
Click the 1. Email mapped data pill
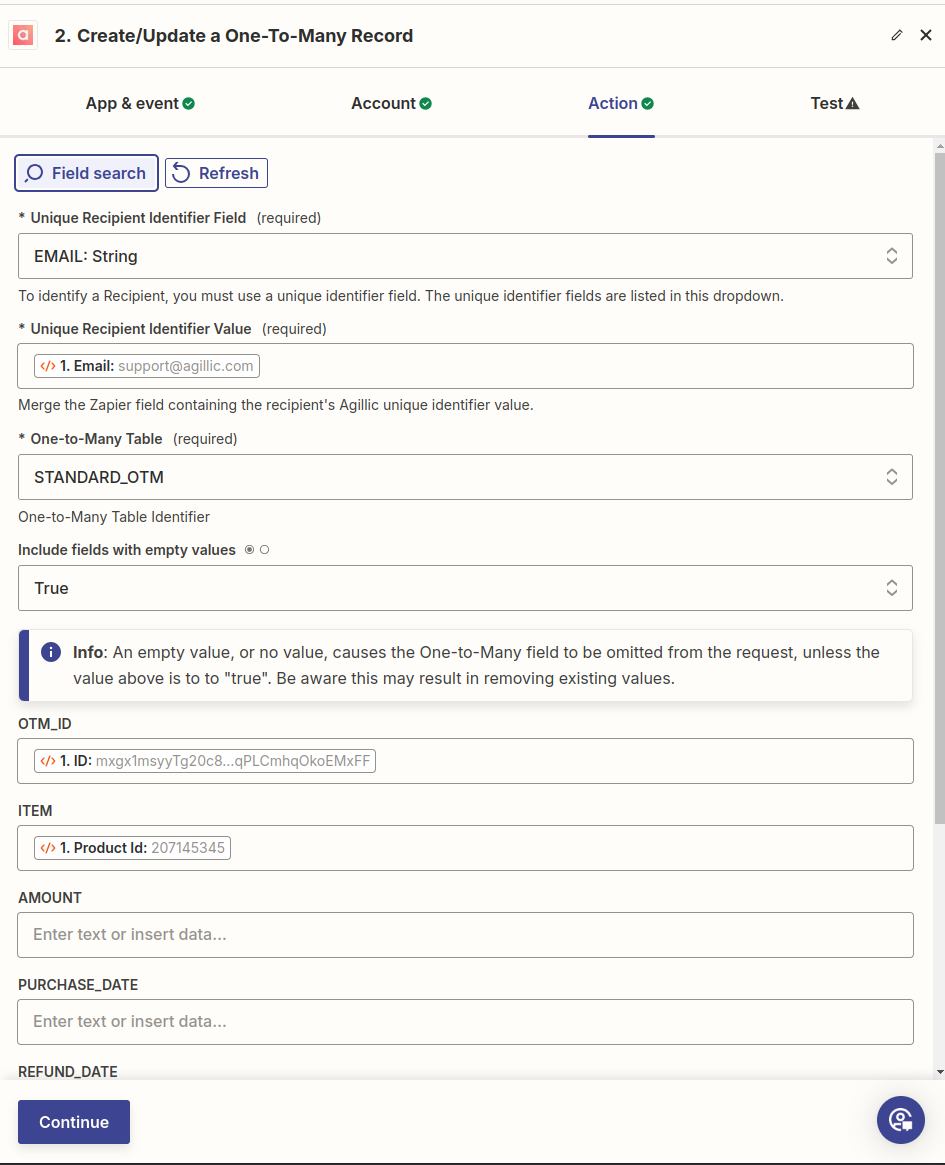click(146, 366)
